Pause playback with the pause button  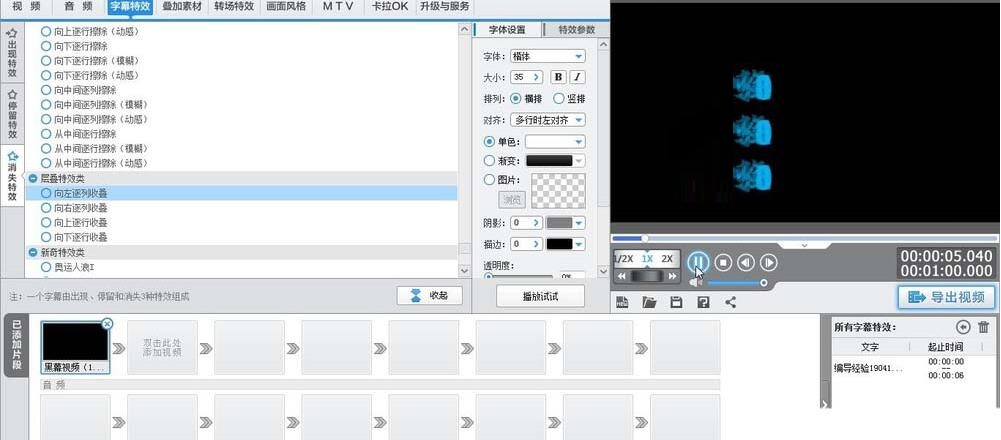[x=698, y=262]
